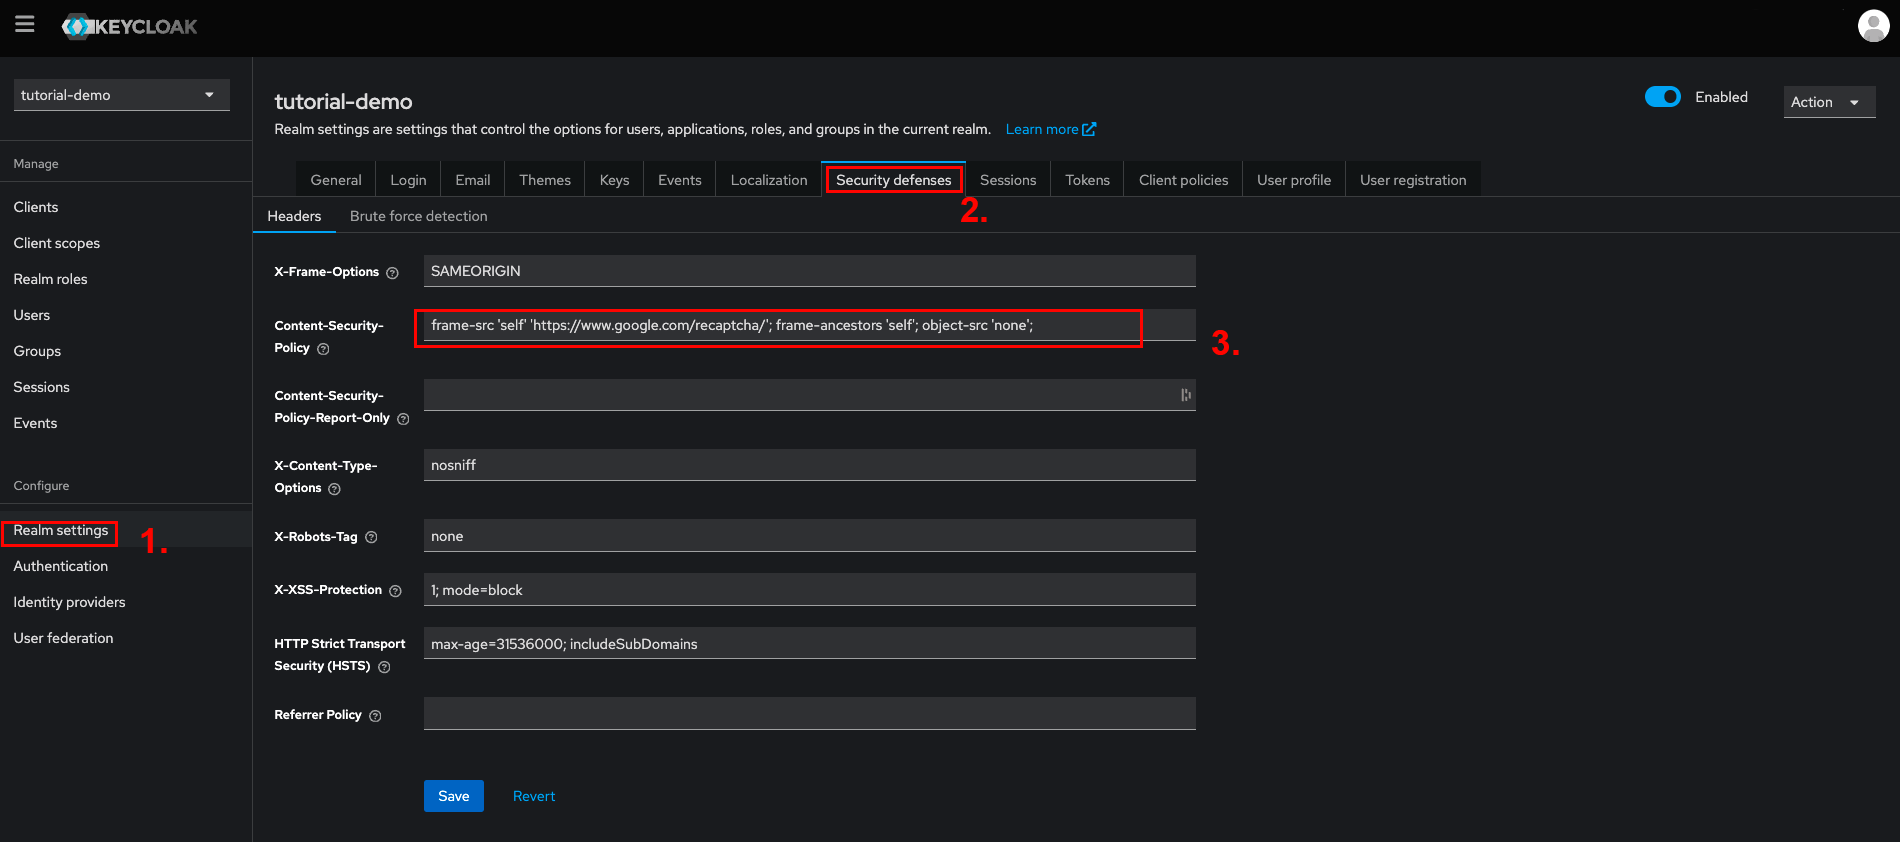Open the user avatar menu
Screen dimensions: 1900x842
[1873, 26]
